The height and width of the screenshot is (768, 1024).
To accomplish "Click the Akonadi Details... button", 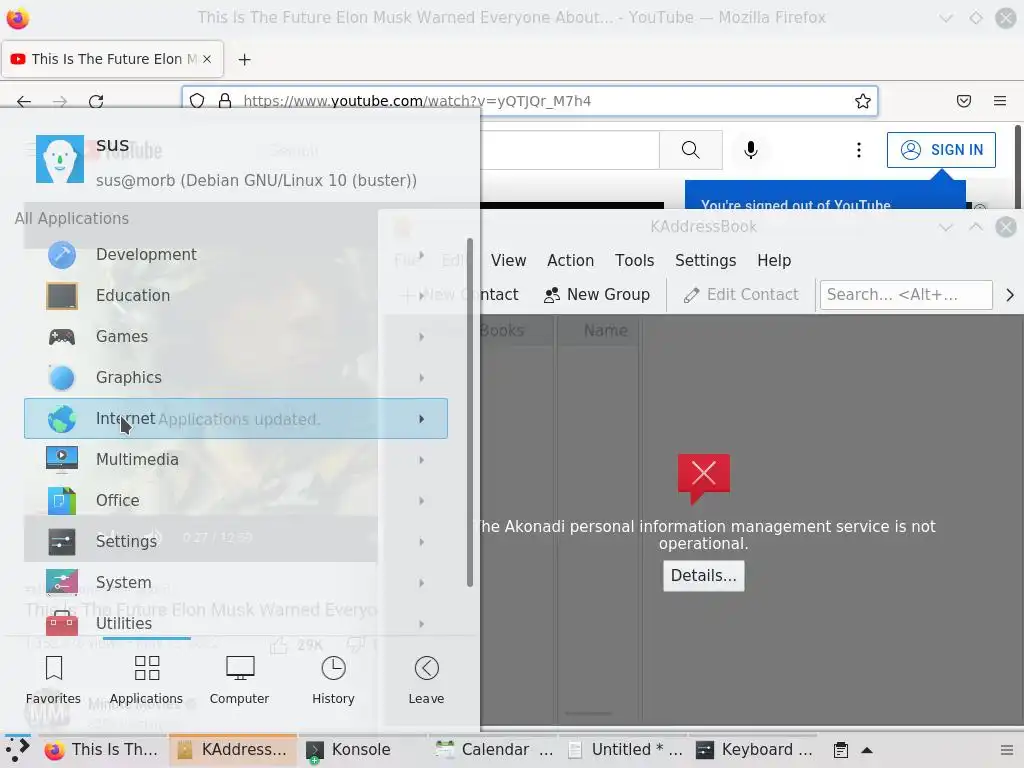I will (x=704, y=575).
